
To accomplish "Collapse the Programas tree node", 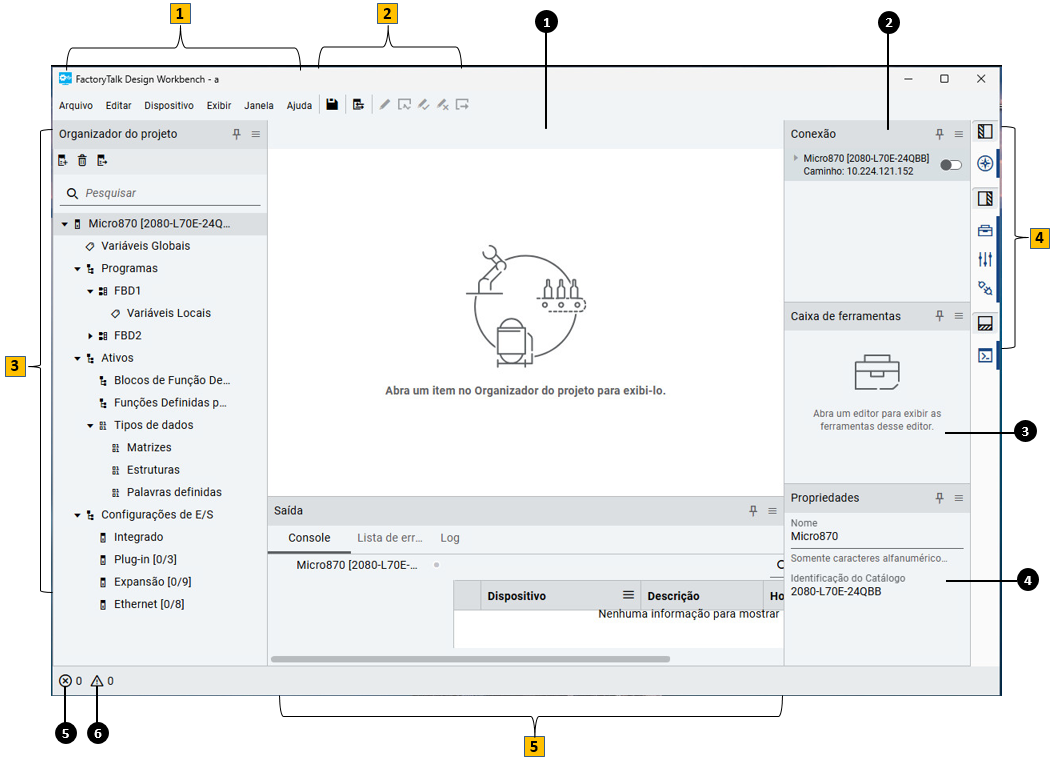I will coord(77,269).
